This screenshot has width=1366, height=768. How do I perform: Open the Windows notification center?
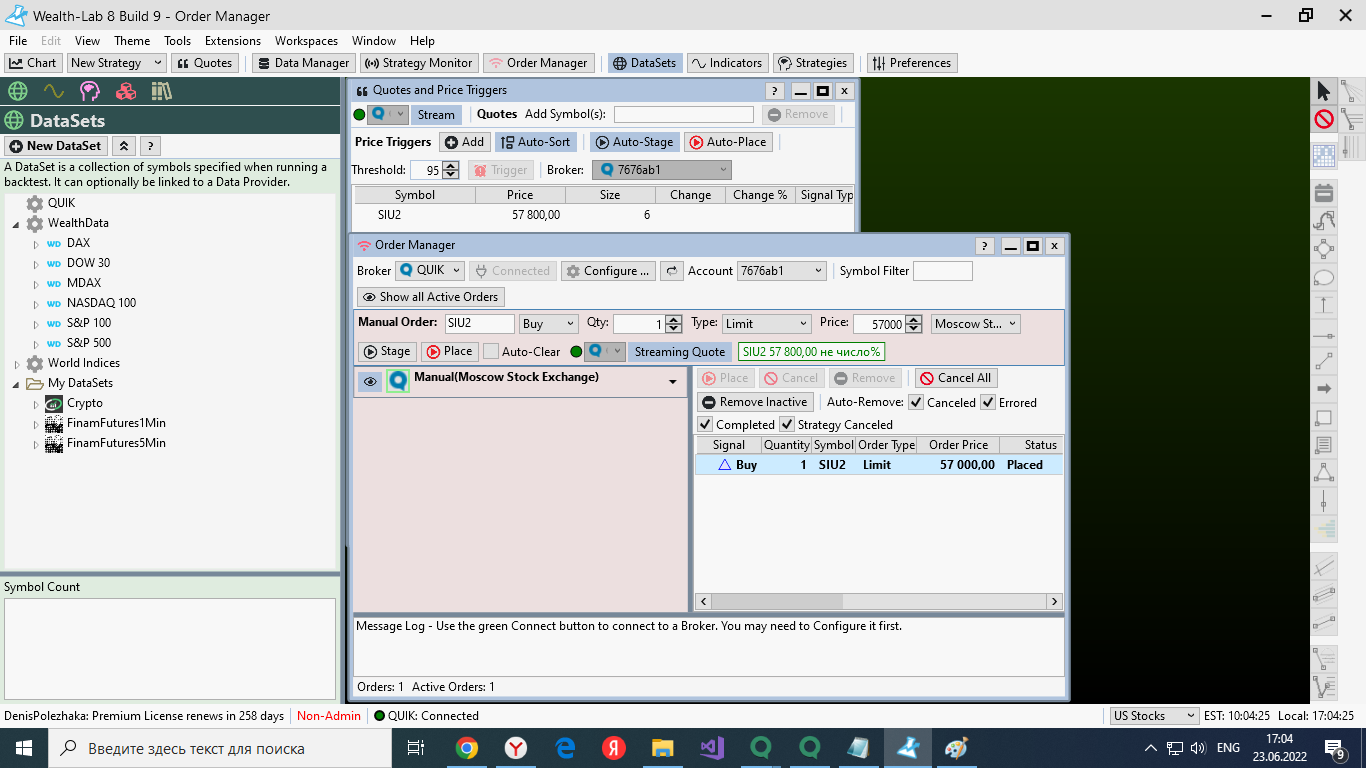1335,748
